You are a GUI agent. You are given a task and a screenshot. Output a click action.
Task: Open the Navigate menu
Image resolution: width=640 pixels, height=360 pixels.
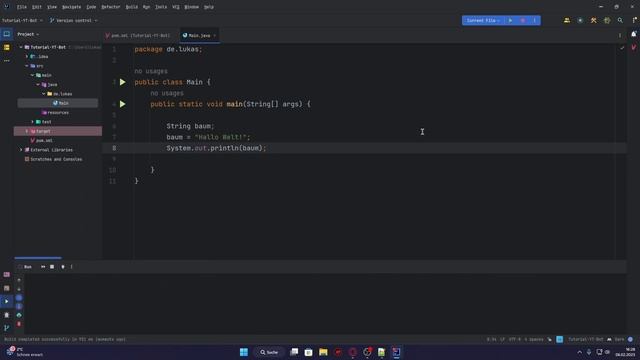(71, 7)
